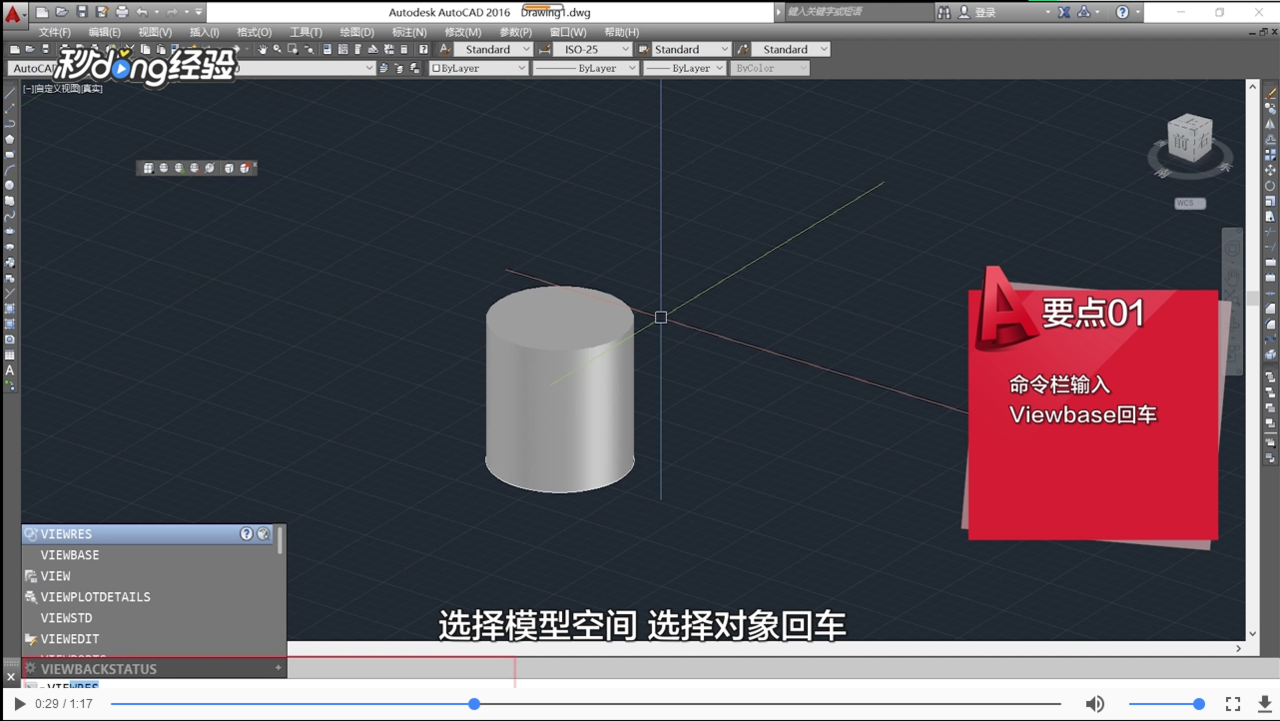Open the 编辑(E) menu

coord(104,32)
